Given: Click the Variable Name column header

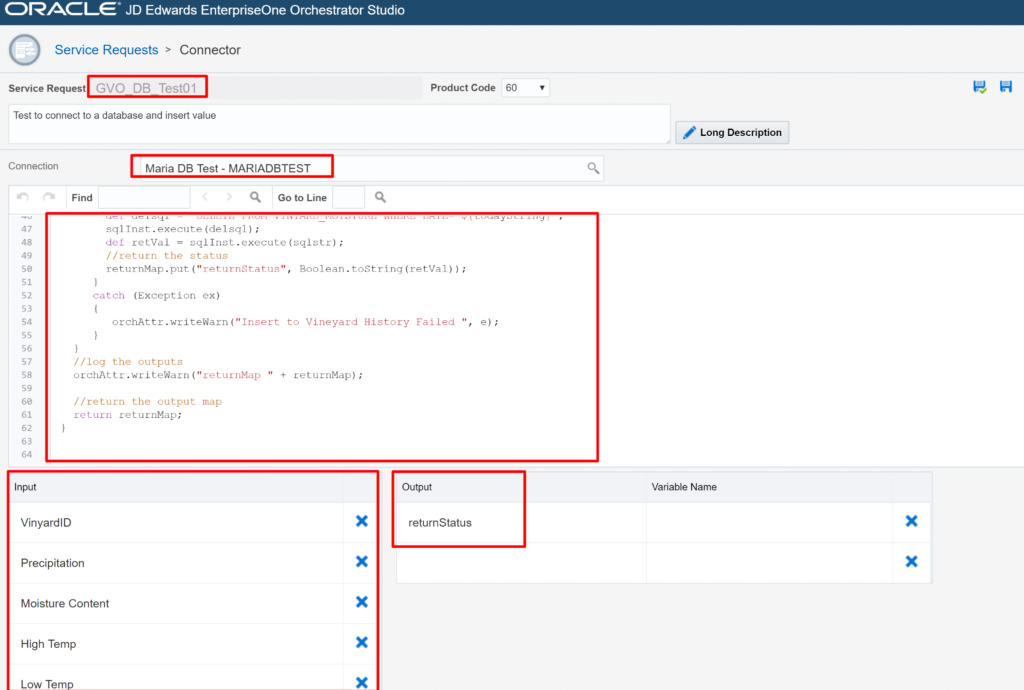Looking at the screenshot, I should (x=684, y=487).
